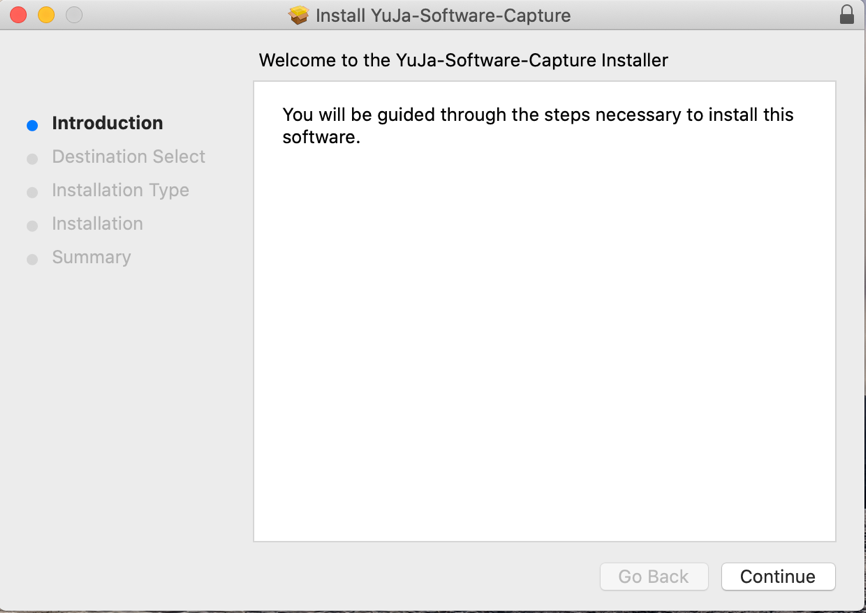Image resolution: width=866 pixels, height=613 pixels.
Task: Select the Destination Select step label
Action: (x=128, y=157)
